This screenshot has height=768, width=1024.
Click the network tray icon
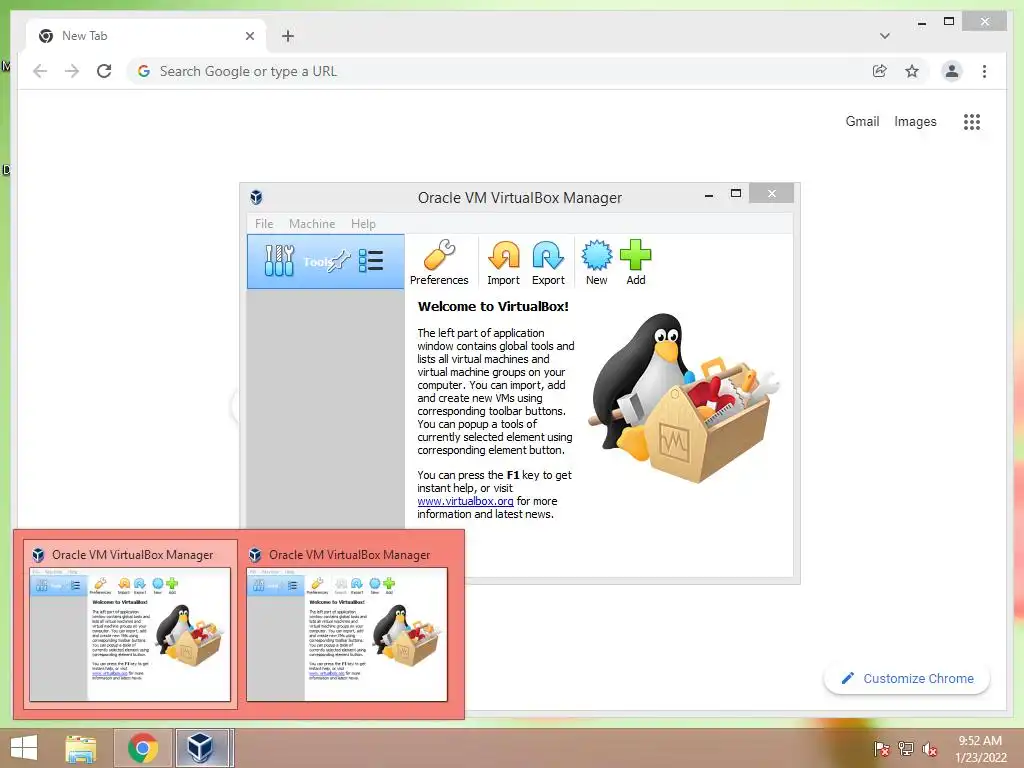point(906,749)
